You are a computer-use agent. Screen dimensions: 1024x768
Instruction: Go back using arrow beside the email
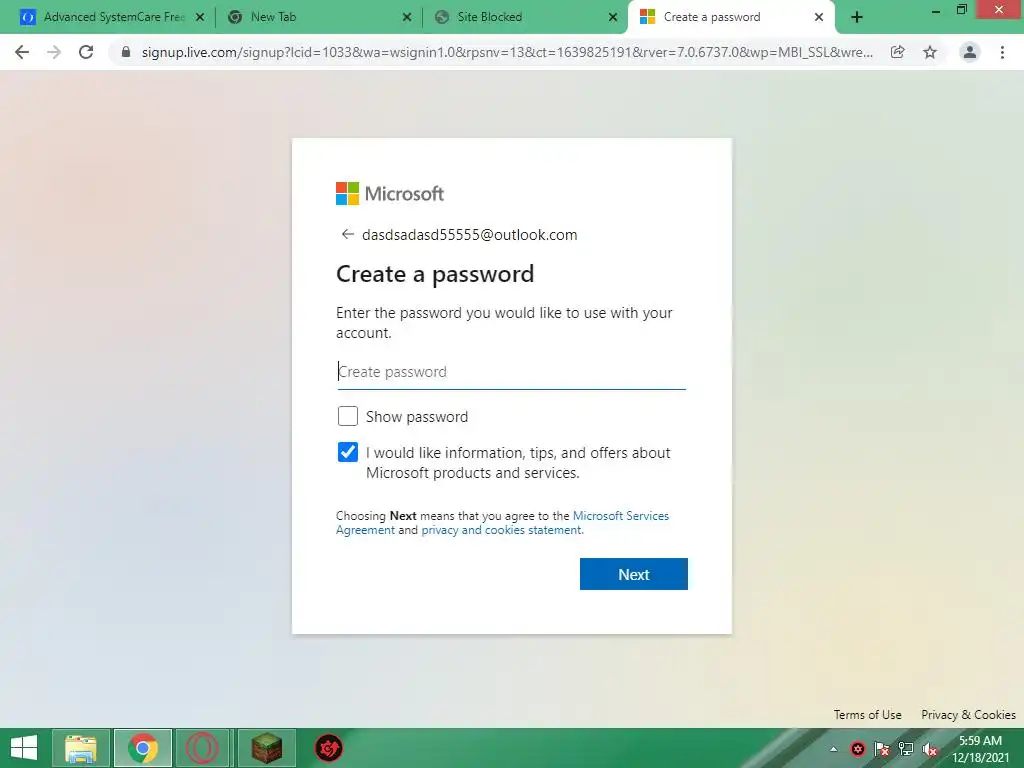tap(347, 234)
